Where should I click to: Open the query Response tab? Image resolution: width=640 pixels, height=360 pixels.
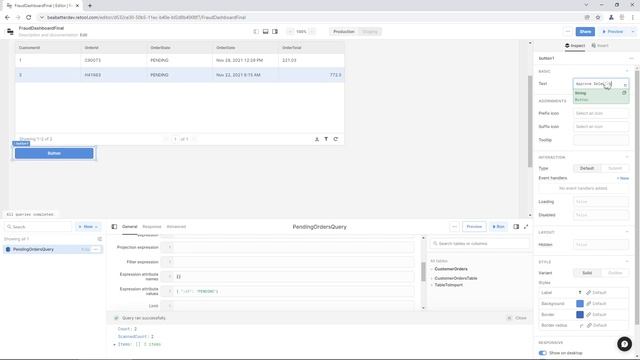coord(151,227)
